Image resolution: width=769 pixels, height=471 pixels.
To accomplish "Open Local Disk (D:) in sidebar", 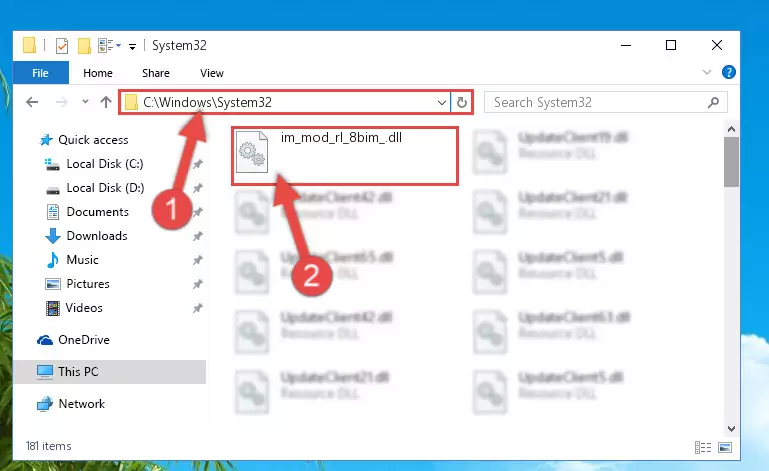I will coord(105,188).
